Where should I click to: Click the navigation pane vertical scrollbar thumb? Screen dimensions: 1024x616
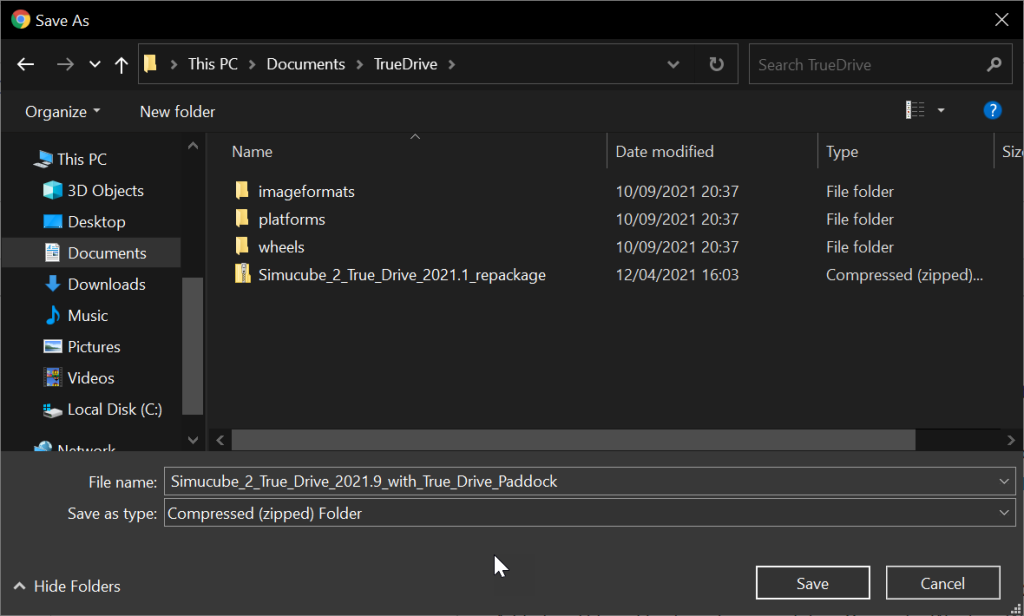coord(193,346)
